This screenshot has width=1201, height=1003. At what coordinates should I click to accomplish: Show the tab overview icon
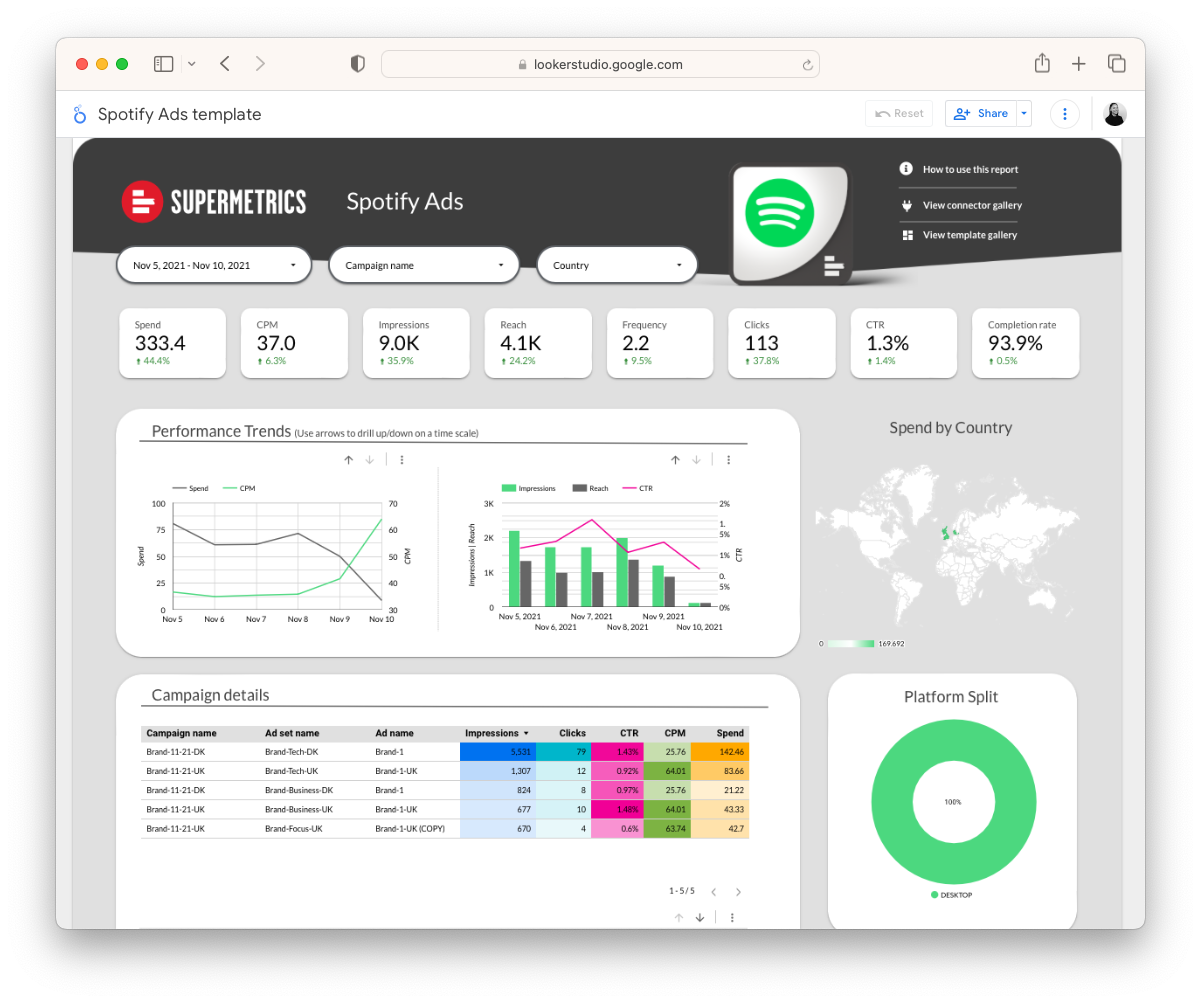click(1116, 64)
